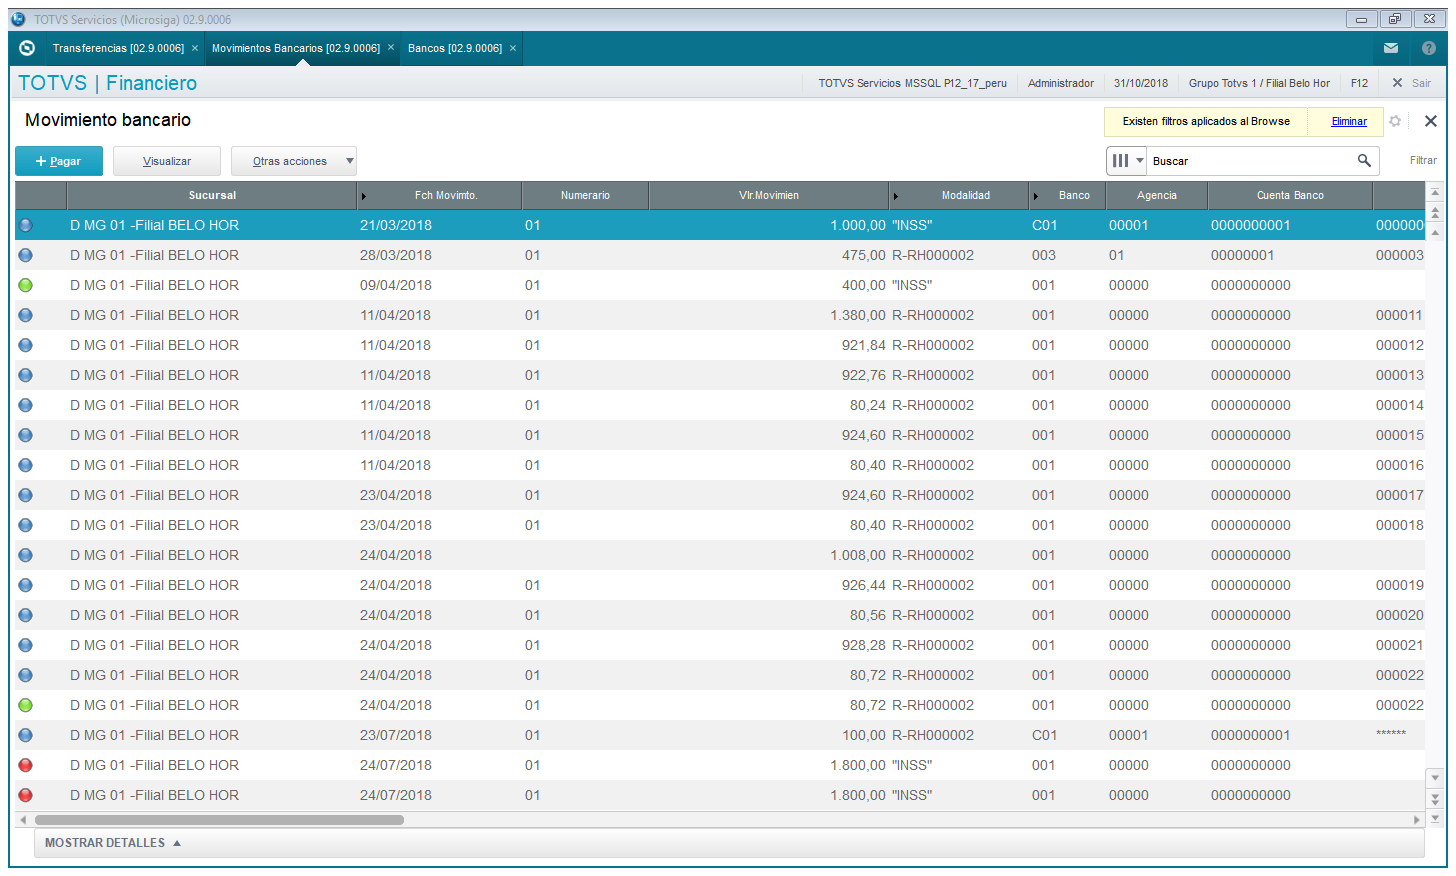1456x876 pixels.
Task: Click the F12 button
Action: click(x=1359, y=83)
